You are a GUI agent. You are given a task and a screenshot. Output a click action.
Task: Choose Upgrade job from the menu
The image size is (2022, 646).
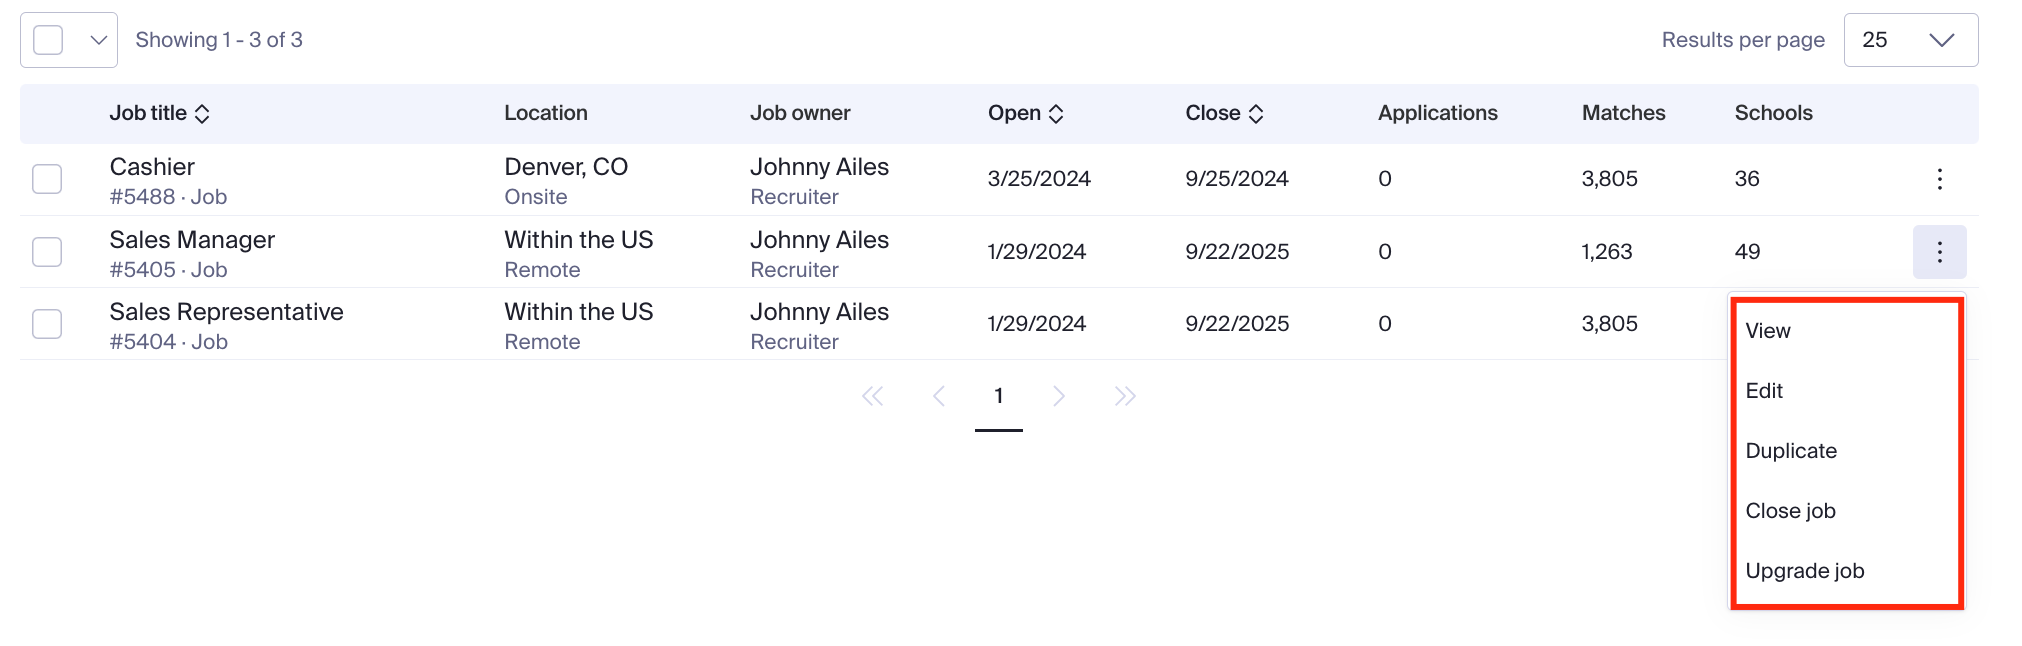[1804, 571]
